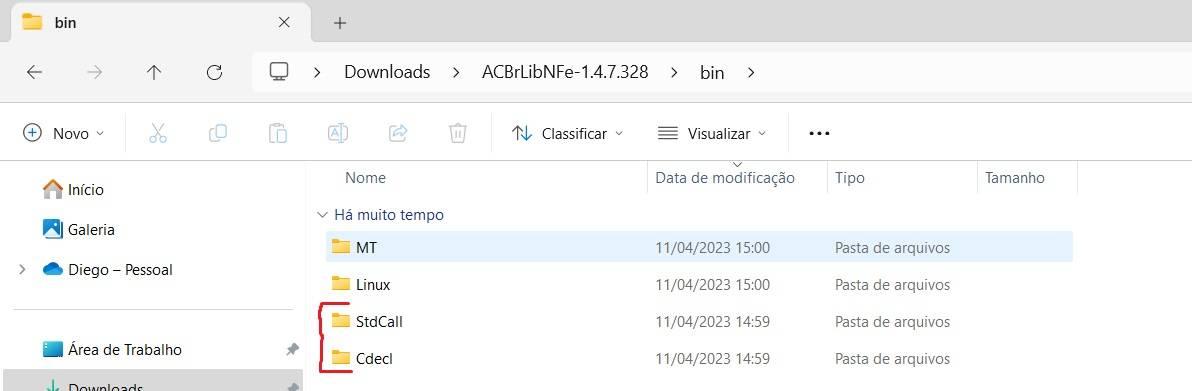Image resolution: width=1192 pixels, height=391 pixels.
Task: Open the Visualizar view dropdown
Action: (712, 133)
